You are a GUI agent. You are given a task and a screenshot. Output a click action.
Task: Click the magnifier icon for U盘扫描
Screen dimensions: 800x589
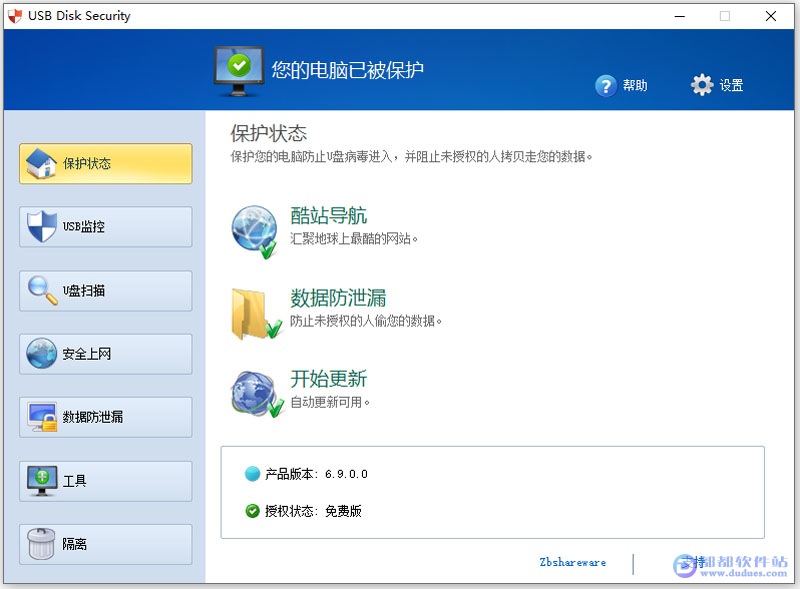point(42,290)
